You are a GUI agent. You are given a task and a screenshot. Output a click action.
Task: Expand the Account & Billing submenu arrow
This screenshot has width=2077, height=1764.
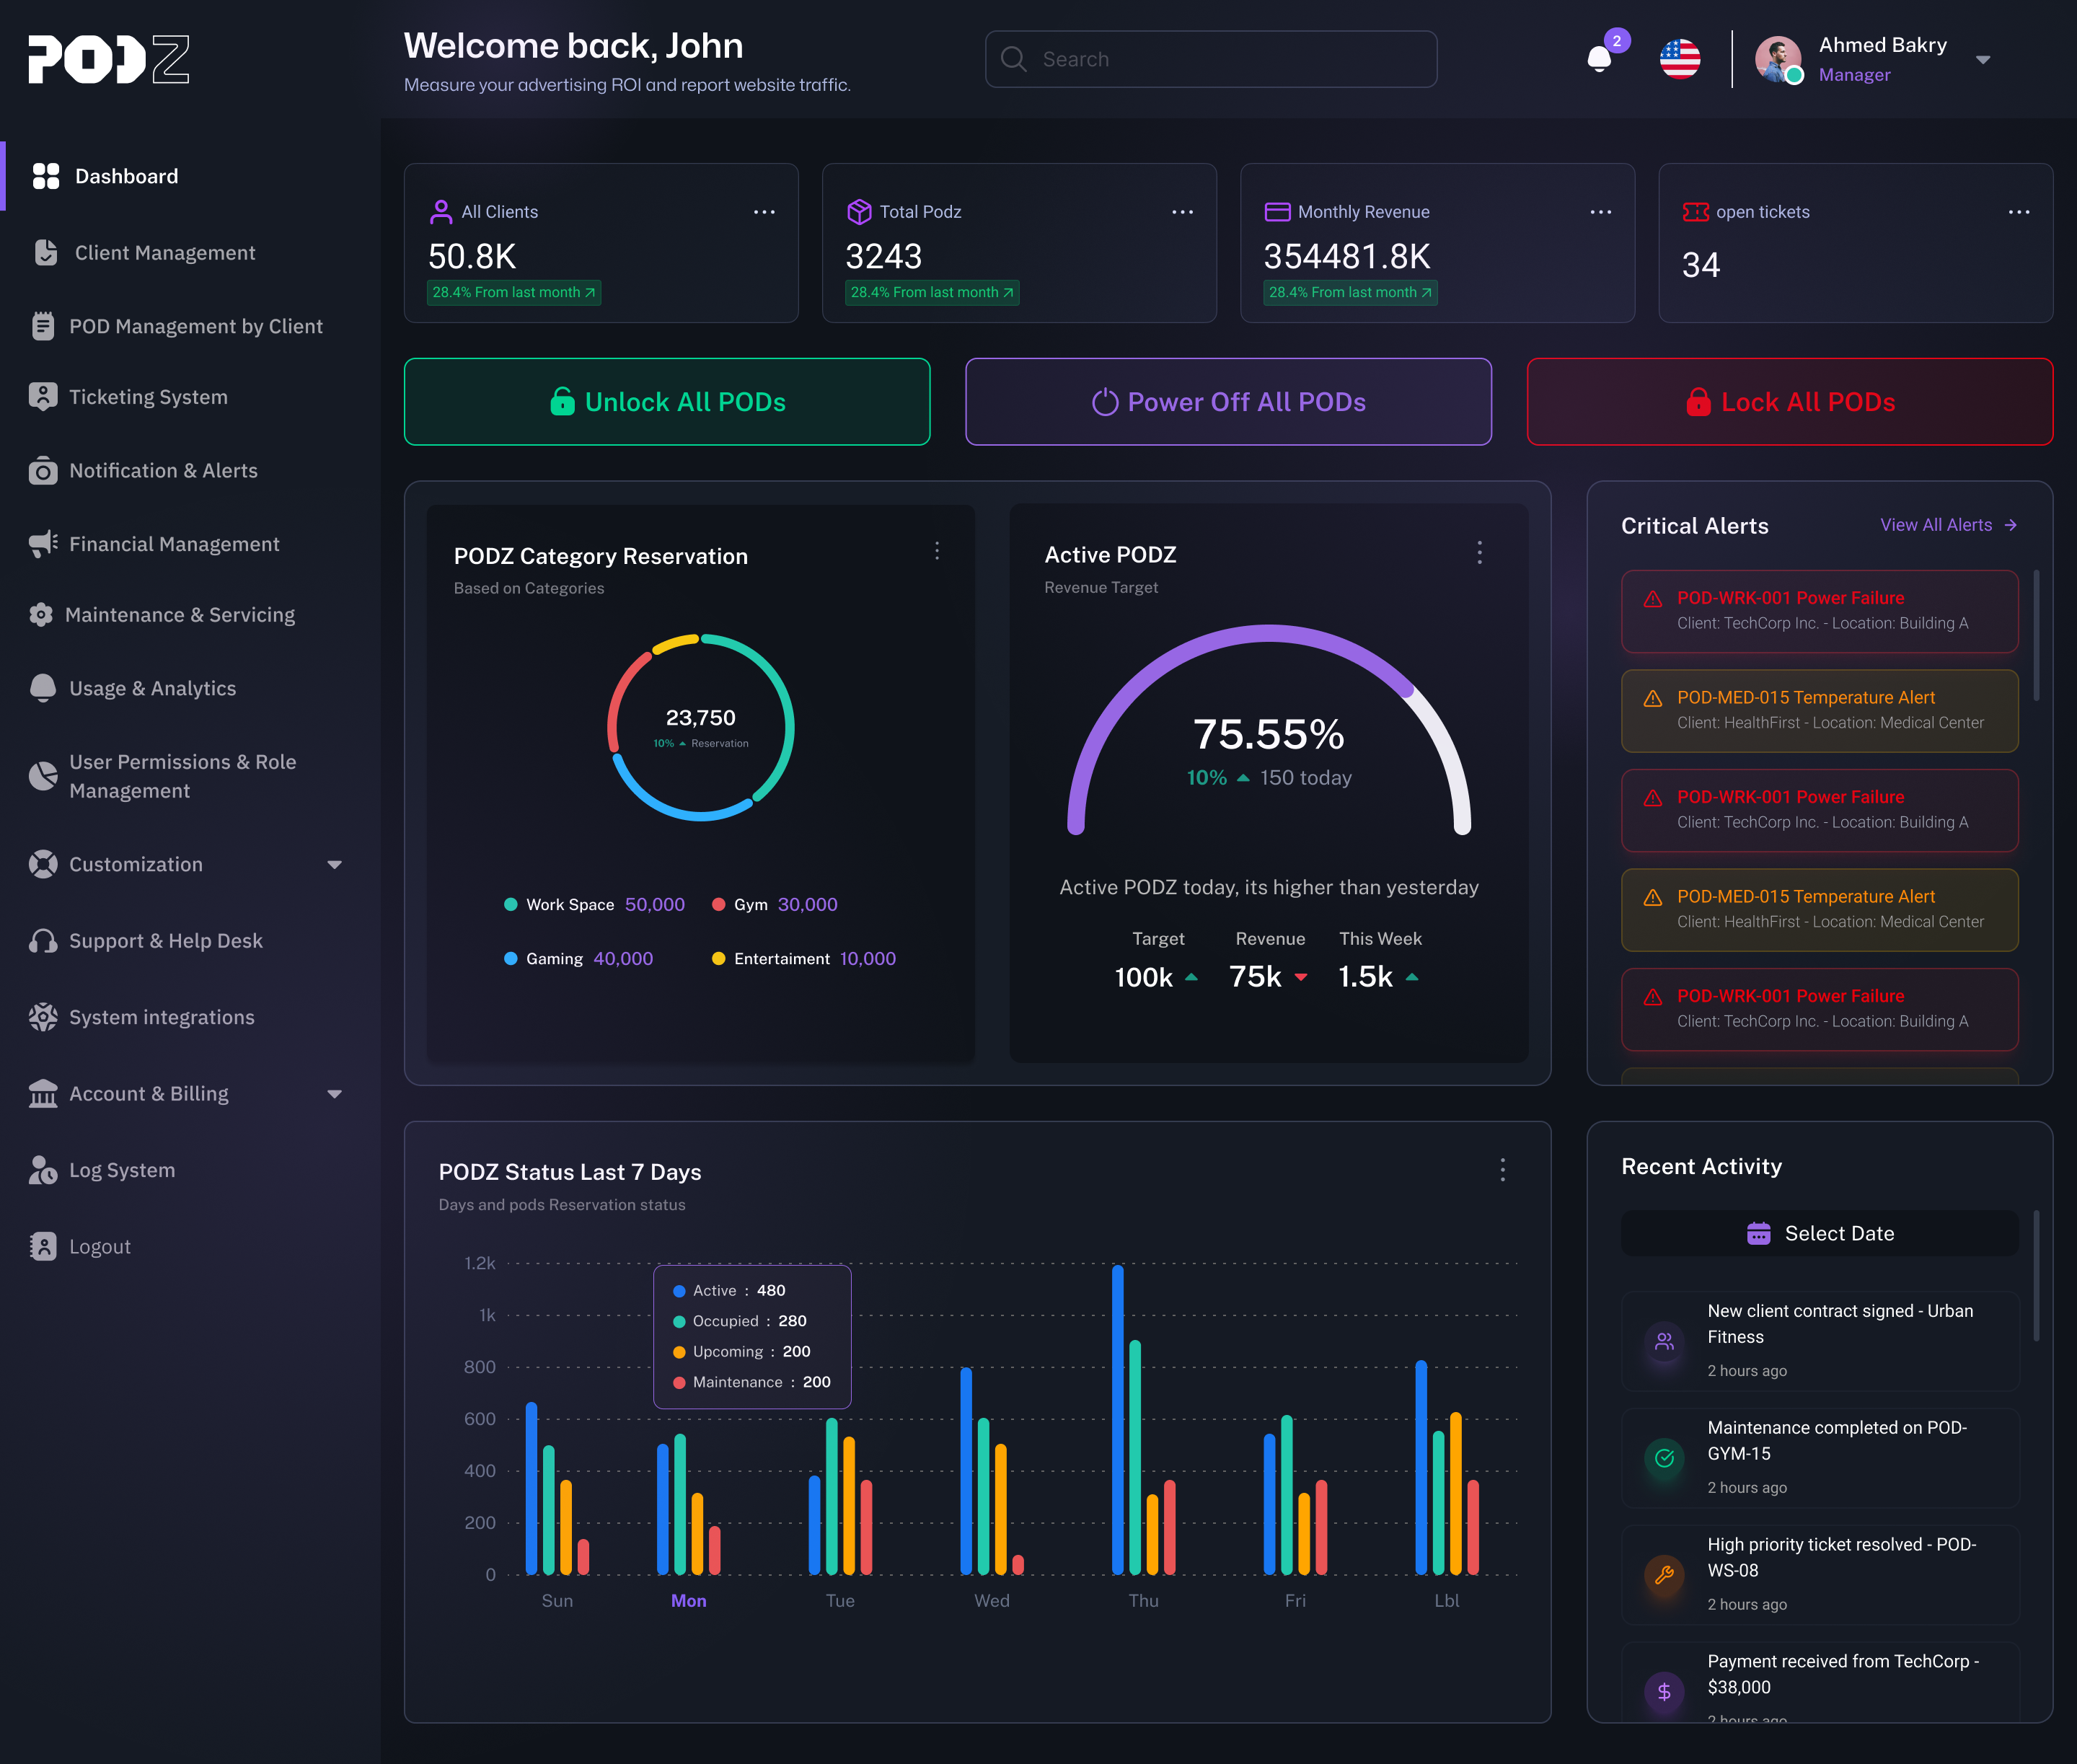point(334,1094)
